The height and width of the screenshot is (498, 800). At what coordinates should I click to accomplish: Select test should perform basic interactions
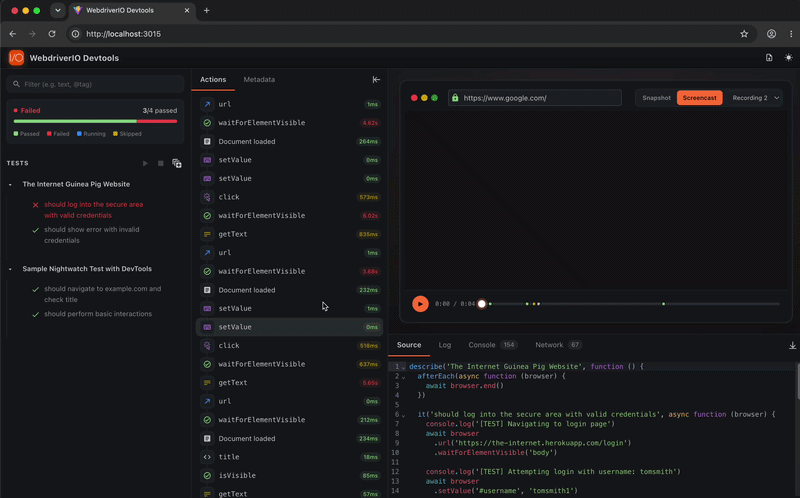98,314
